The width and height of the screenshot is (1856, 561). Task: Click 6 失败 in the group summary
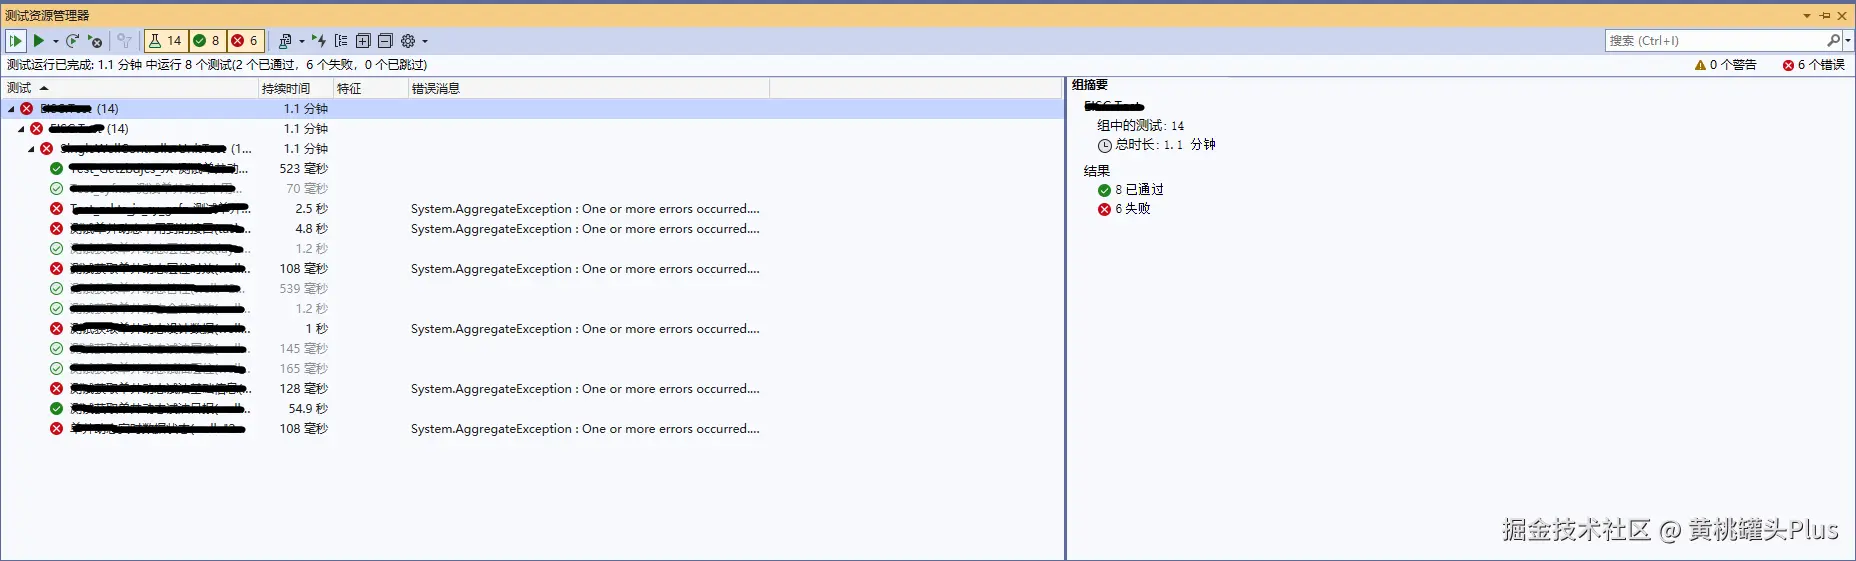pyautogui.click(x=1124, y=209)
